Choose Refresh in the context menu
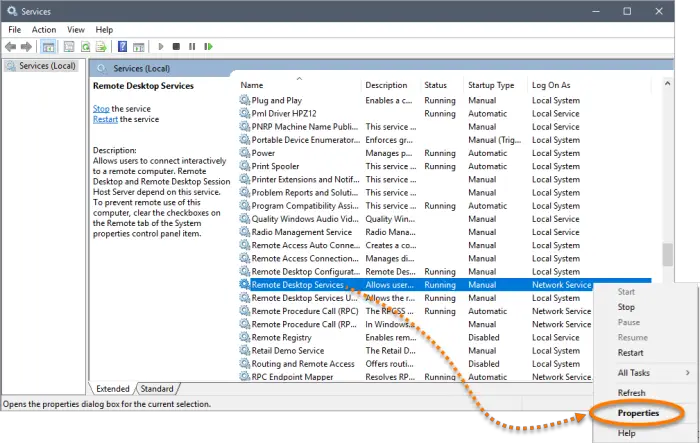The image size is (700, 443). pyautogui.click(x=631, y=393)
